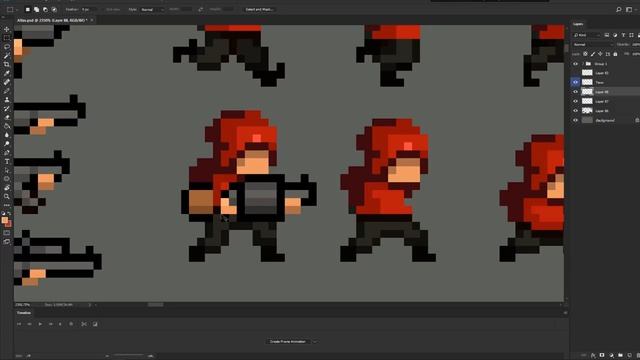
Task: Select the Move tool
Action: [x=7, y=29]
